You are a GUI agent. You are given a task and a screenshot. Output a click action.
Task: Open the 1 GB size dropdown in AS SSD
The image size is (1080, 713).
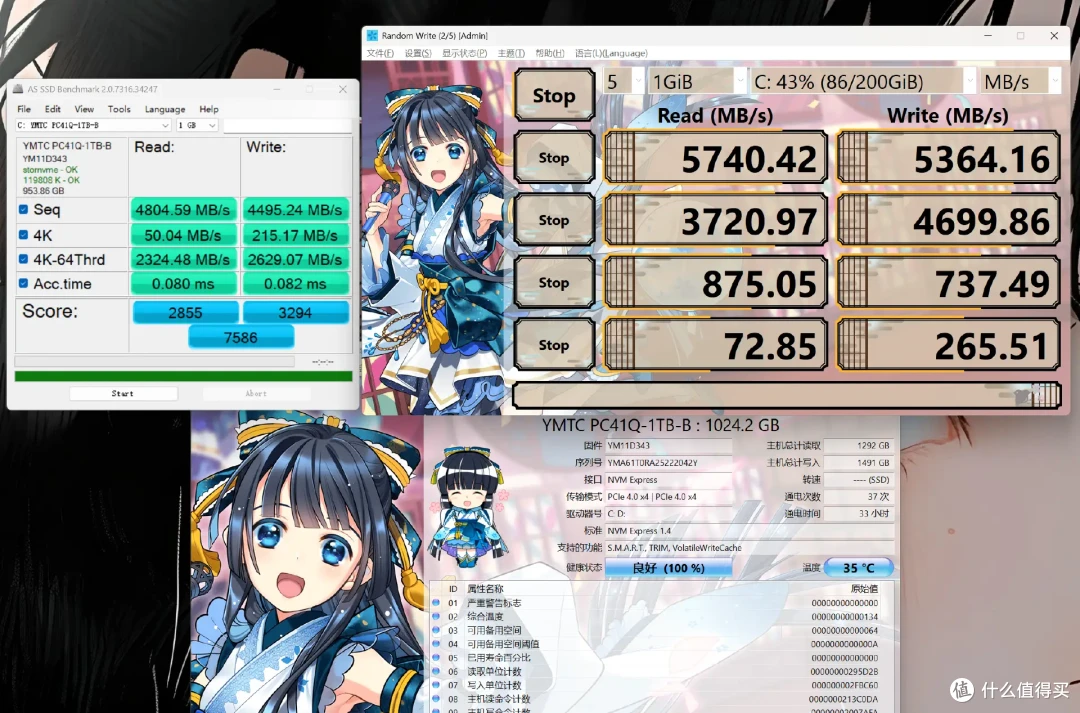pyautogui.click(x=197, y=125)
